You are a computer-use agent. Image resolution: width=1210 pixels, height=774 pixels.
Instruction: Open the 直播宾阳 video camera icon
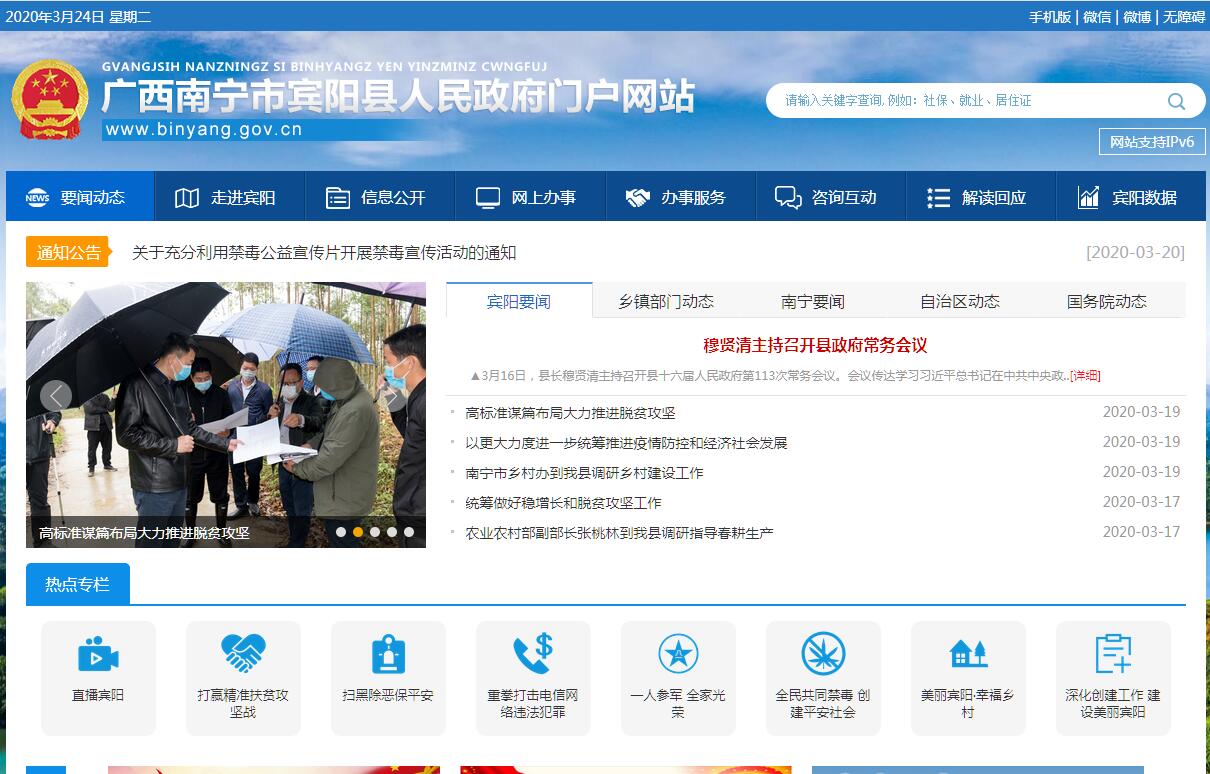click(x=98, y=656)
